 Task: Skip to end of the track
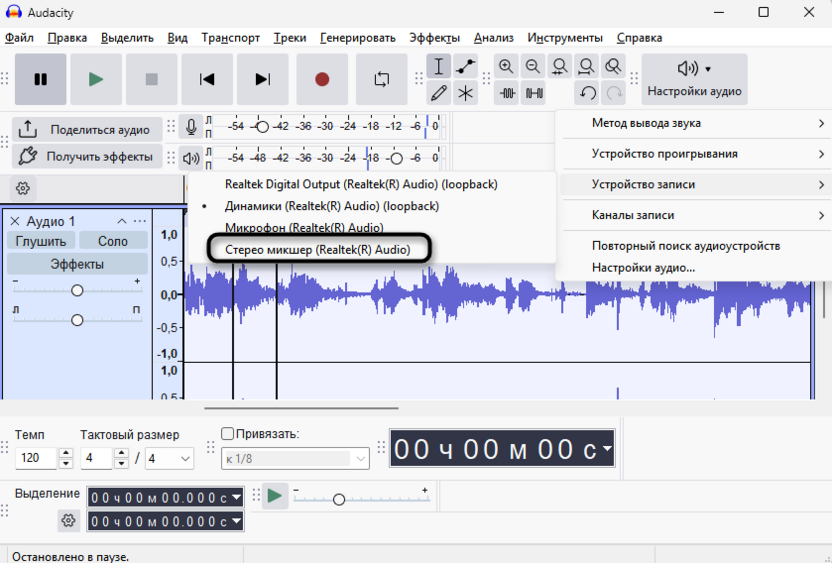coord(263,79)
